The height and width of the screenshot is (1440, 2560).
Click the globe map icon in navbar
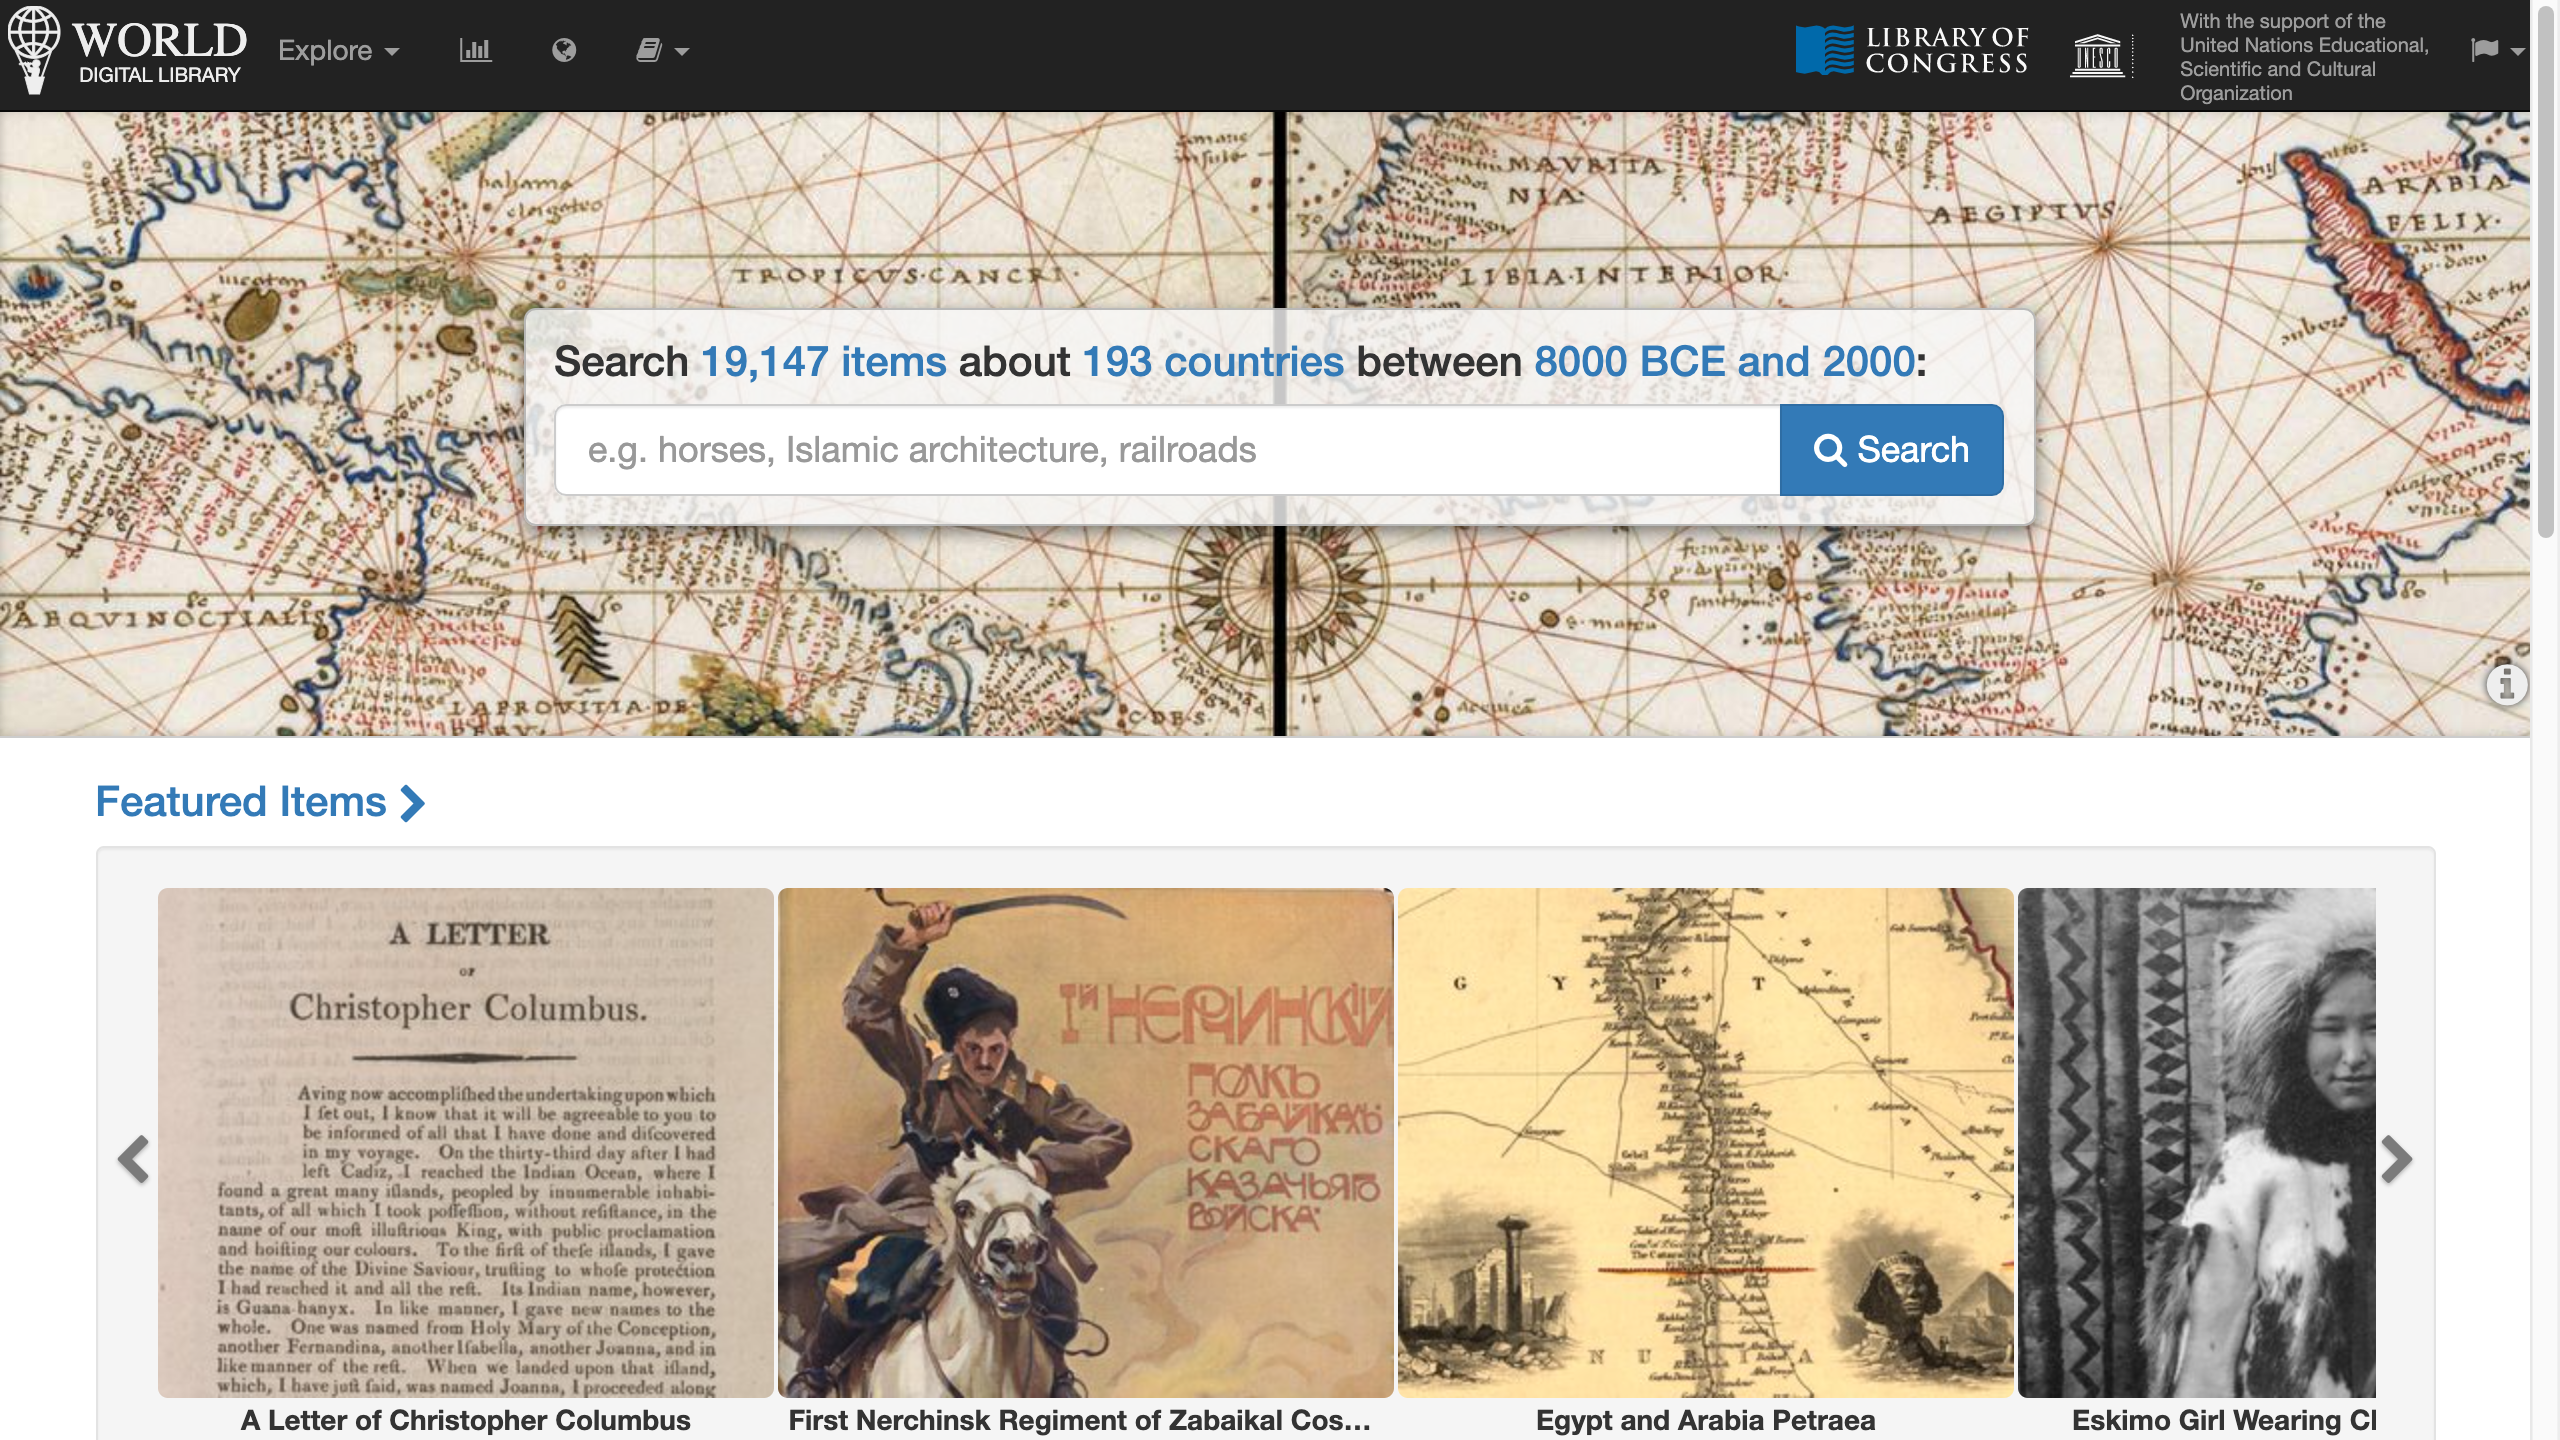point(564,50)
